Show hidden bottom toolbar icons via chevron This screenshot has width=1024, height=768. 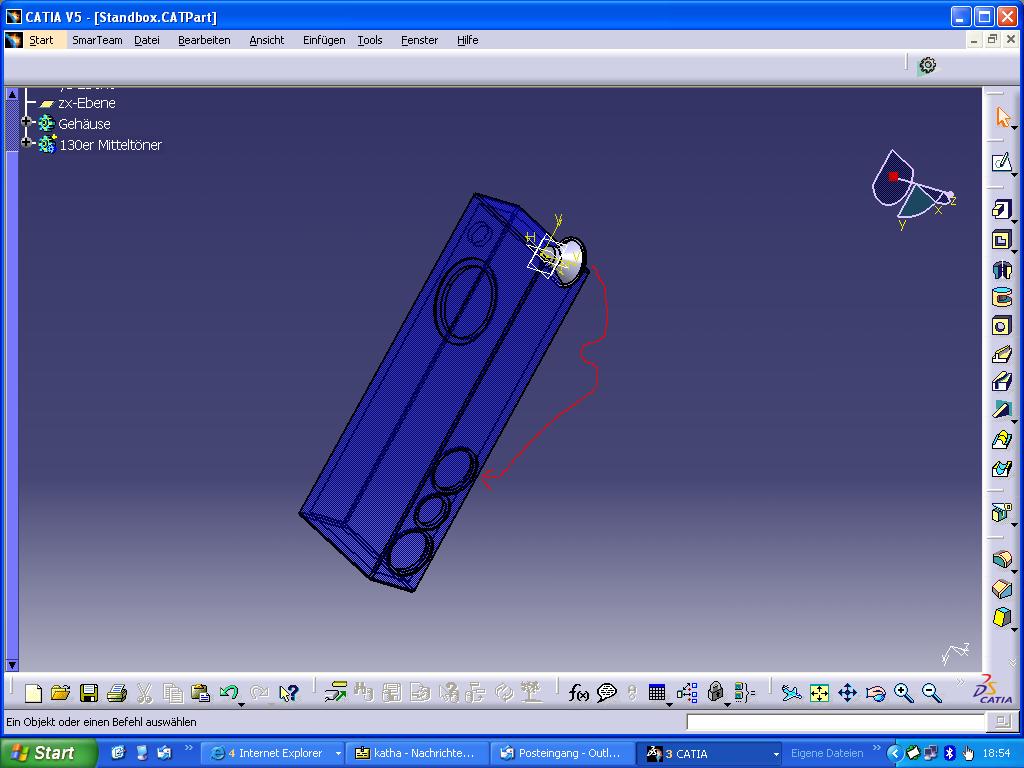tap(960, 682)
